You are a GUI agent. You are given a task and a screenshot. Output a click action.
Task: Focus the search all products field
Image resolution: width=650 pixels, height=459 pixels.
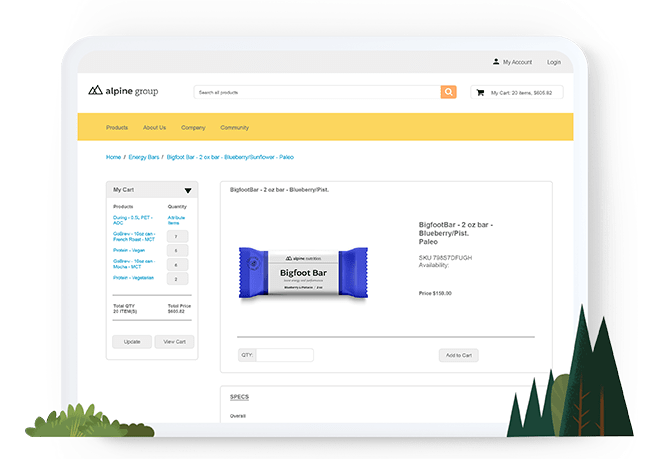pos(317,92)
